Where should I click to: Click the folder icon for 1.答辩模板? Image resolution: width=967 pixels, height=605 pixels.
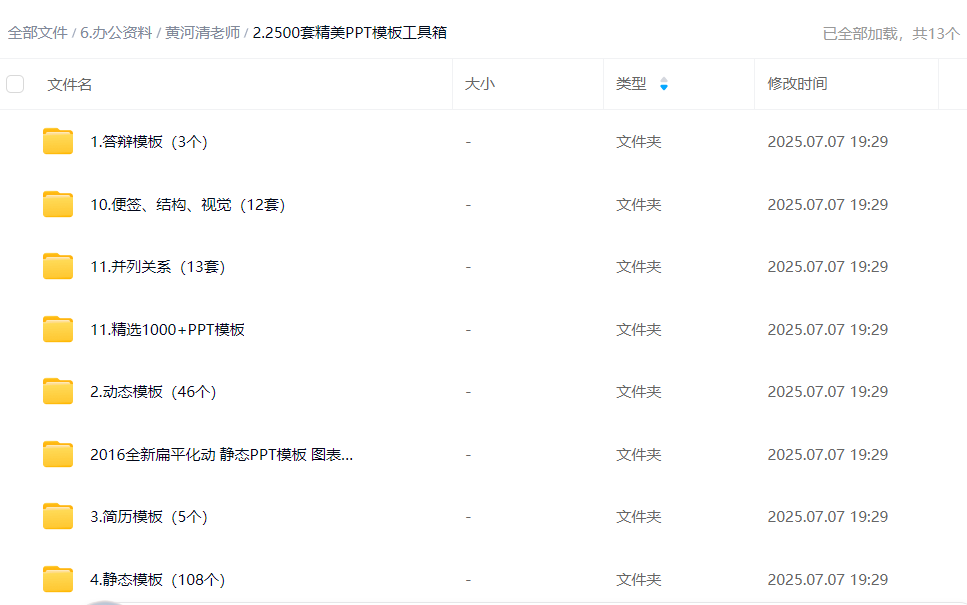click(58, 142)
